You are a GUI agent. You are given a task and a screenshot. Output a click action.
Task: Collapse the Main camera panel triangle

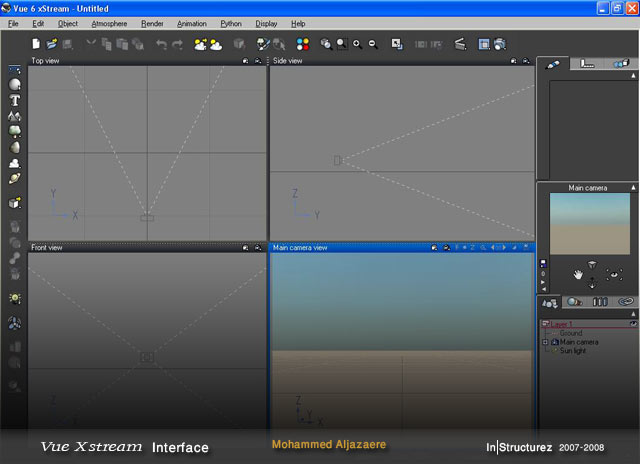pos(633,188)
